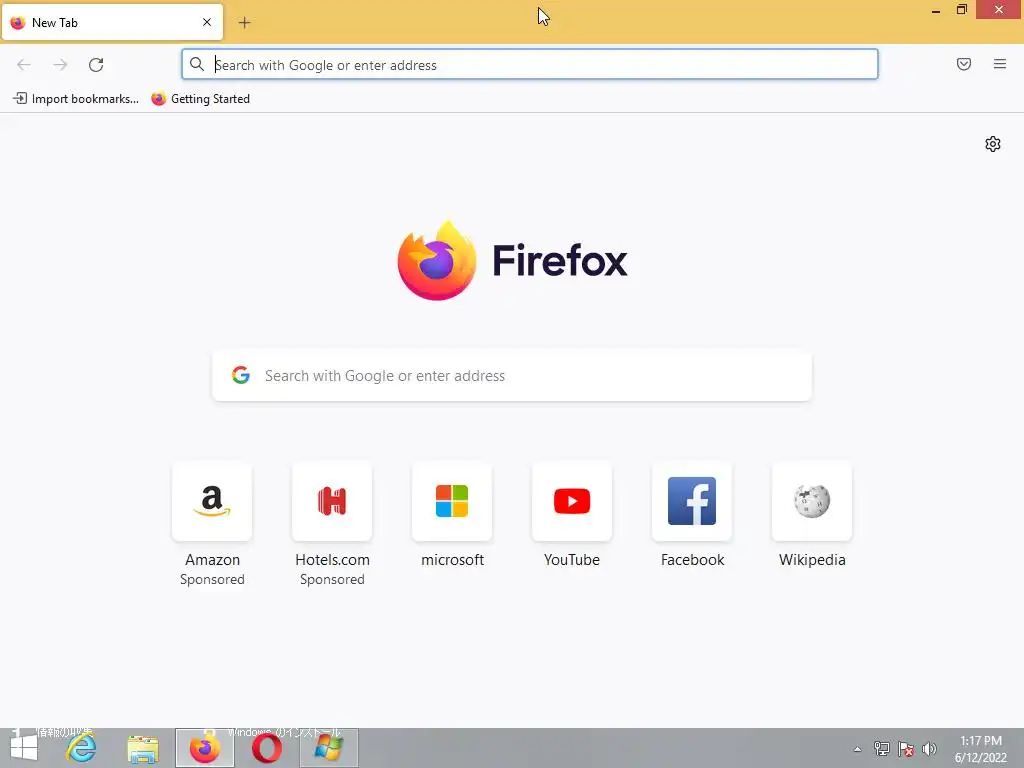
Task: Open the microsoft shortcut tile
Action: pyautogui.click(x=452, y=502)
